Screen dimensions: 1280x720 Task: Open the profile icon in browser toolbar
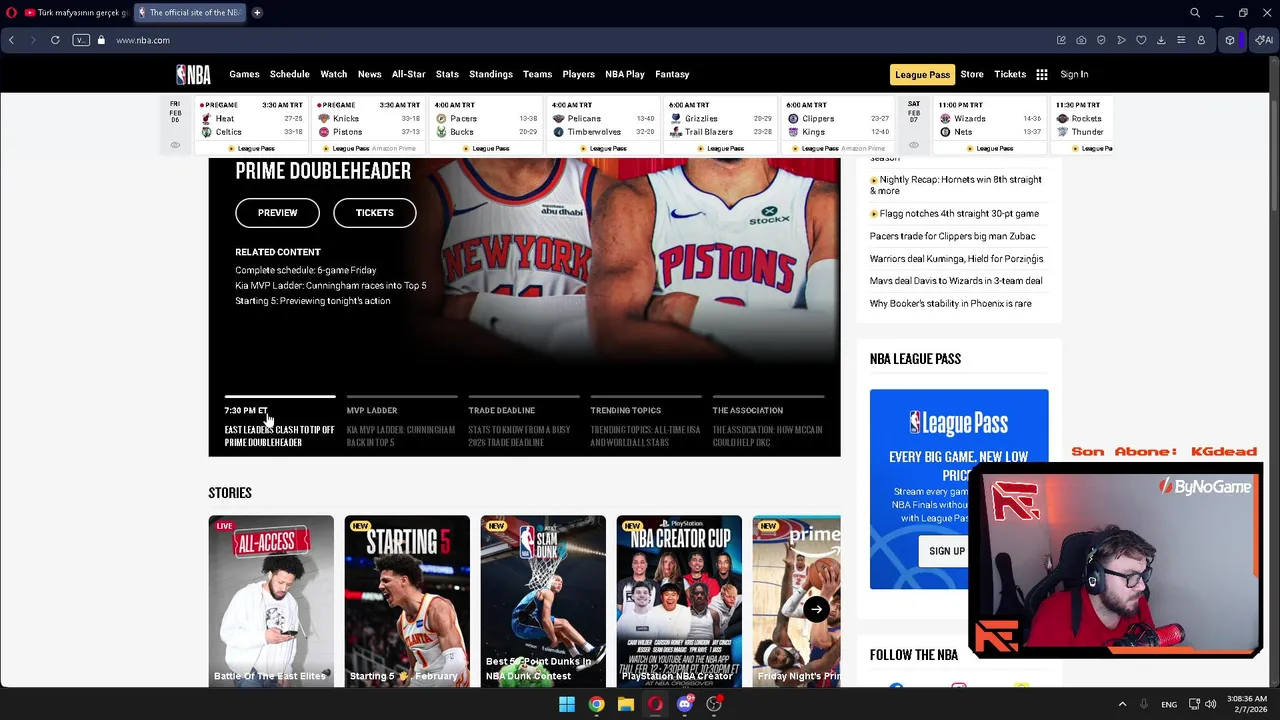1201,40
